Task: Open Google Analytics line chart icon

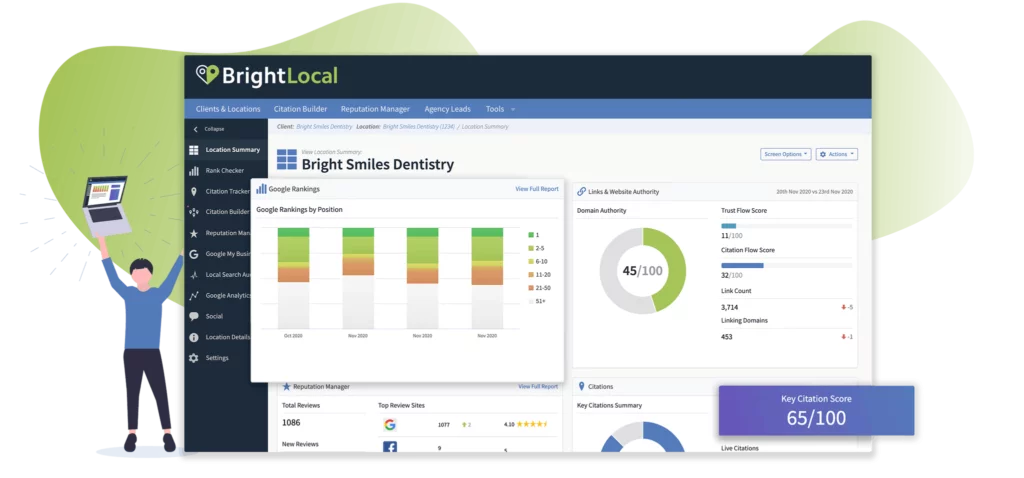Action: point(193,296)
